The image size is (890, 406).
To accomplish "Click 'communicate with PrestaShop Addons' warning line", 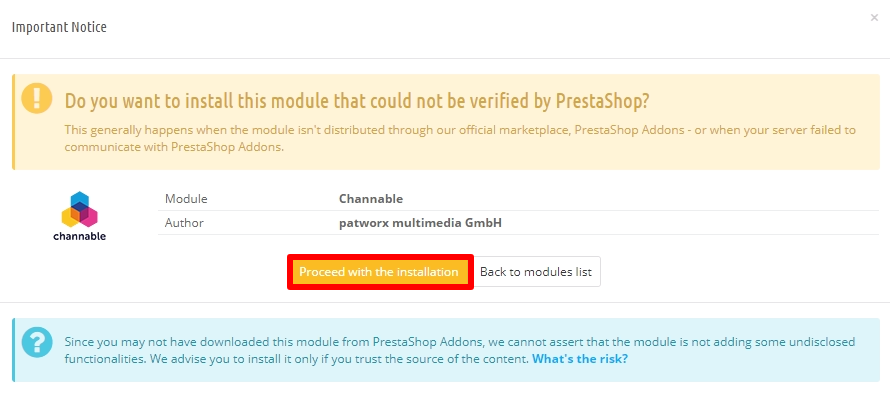I will [174, 147].
